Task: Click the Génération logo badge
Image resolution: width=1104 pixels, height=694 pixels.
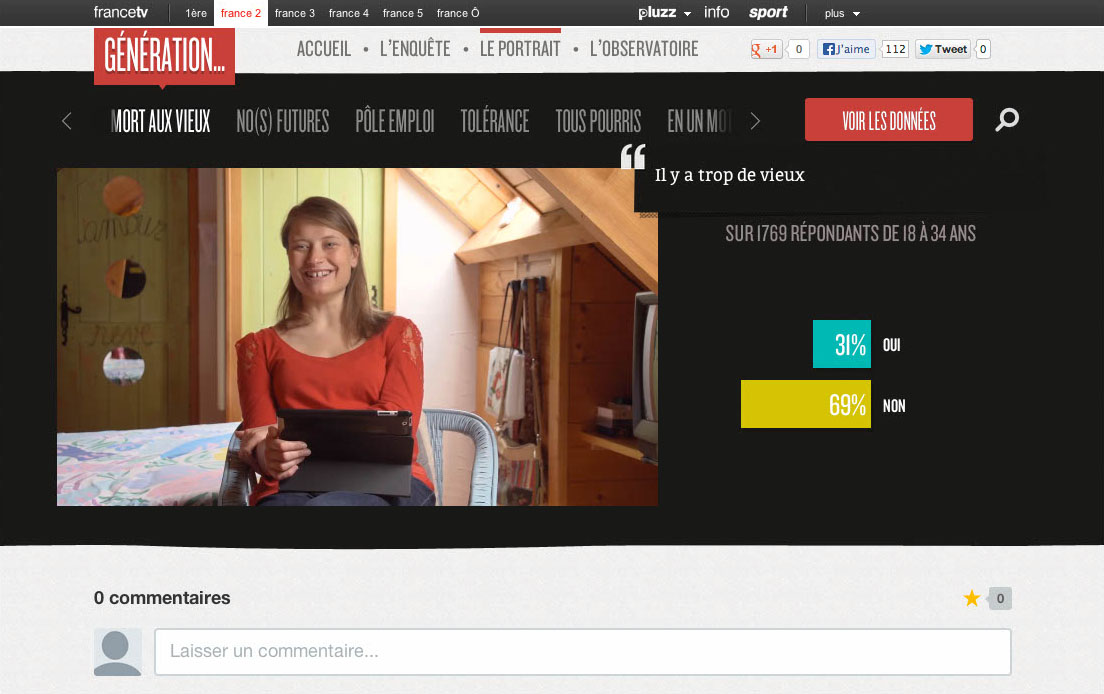Action: pos(164,56)
